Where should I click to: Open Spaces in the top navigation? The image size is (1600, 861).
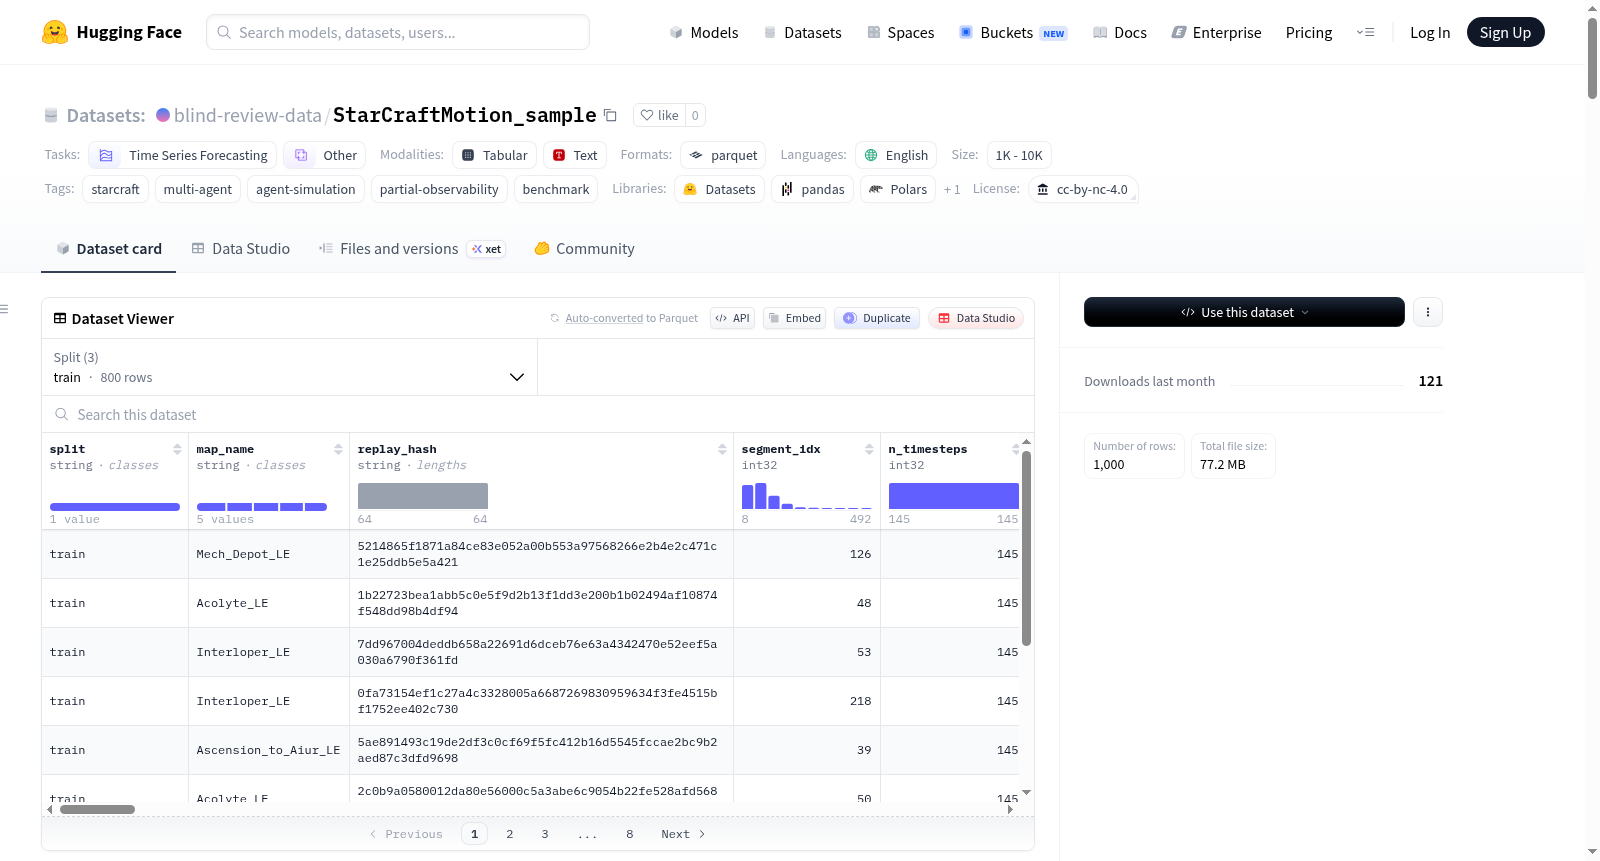coord(900,33)
